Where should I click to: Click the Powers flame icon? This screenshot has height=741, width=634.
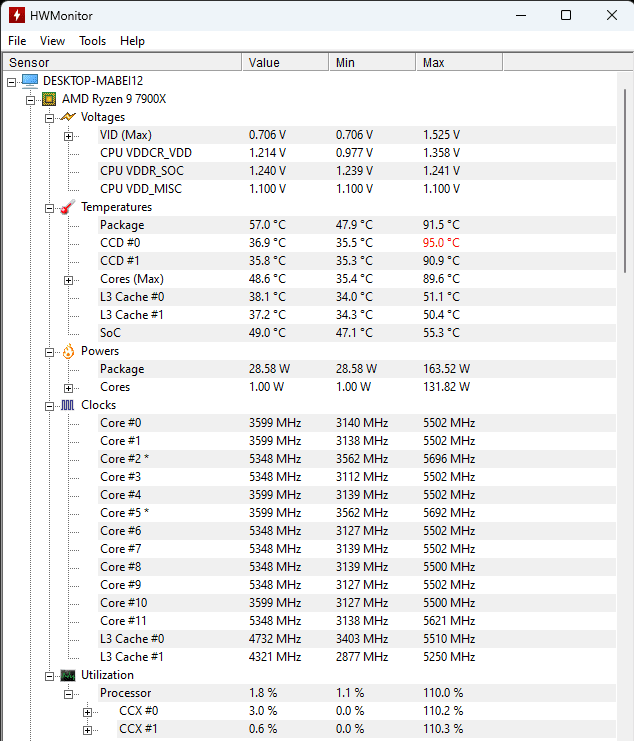click(x=68, y=351)
